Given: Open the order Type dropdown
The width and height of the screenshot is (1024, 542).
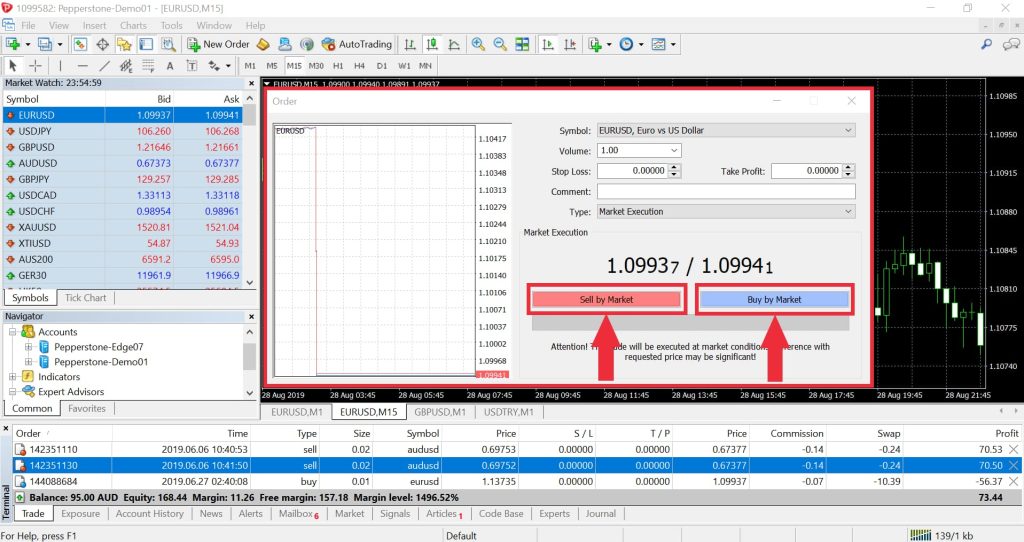Looking at the screenshot, I should pyautogui.click(x=726, y=212).
